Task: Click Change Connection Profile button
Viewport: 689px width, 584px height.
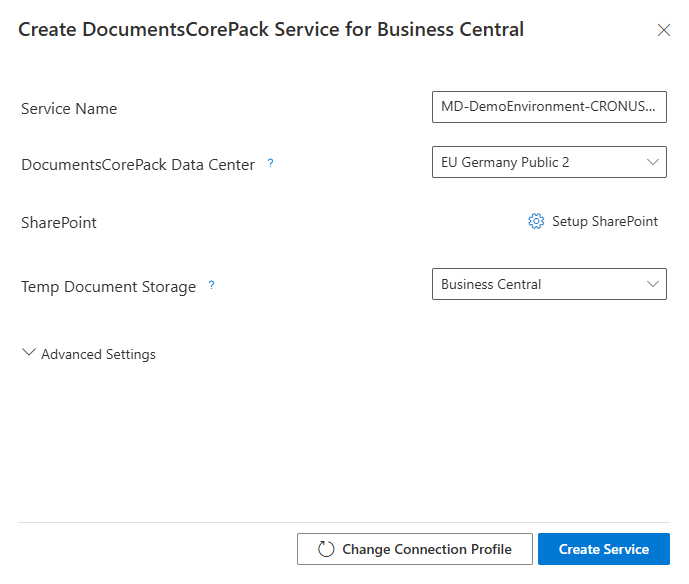Action: (x=415, y=549)
